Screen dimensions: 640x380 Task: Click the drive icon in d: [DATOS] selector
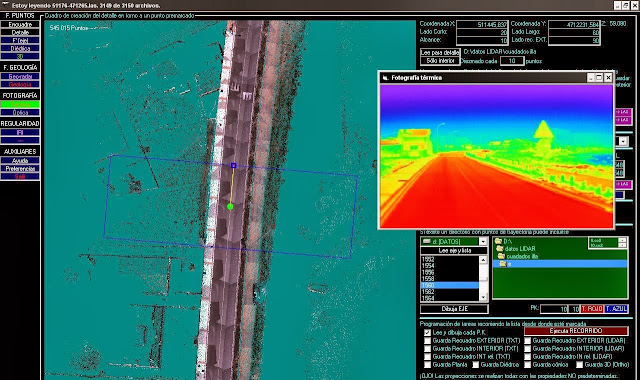tap(427, 242)
